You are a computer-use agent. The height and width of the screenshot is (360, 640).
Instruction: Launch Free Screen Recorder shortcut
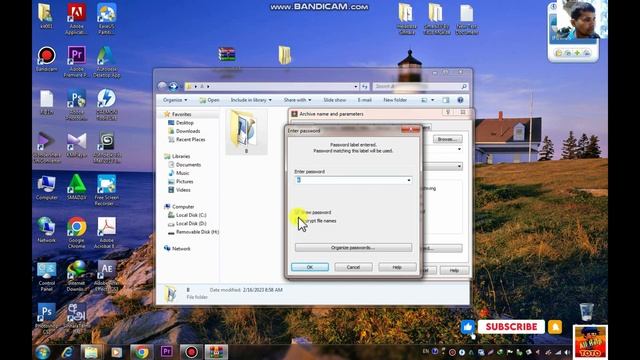(107, 190)
